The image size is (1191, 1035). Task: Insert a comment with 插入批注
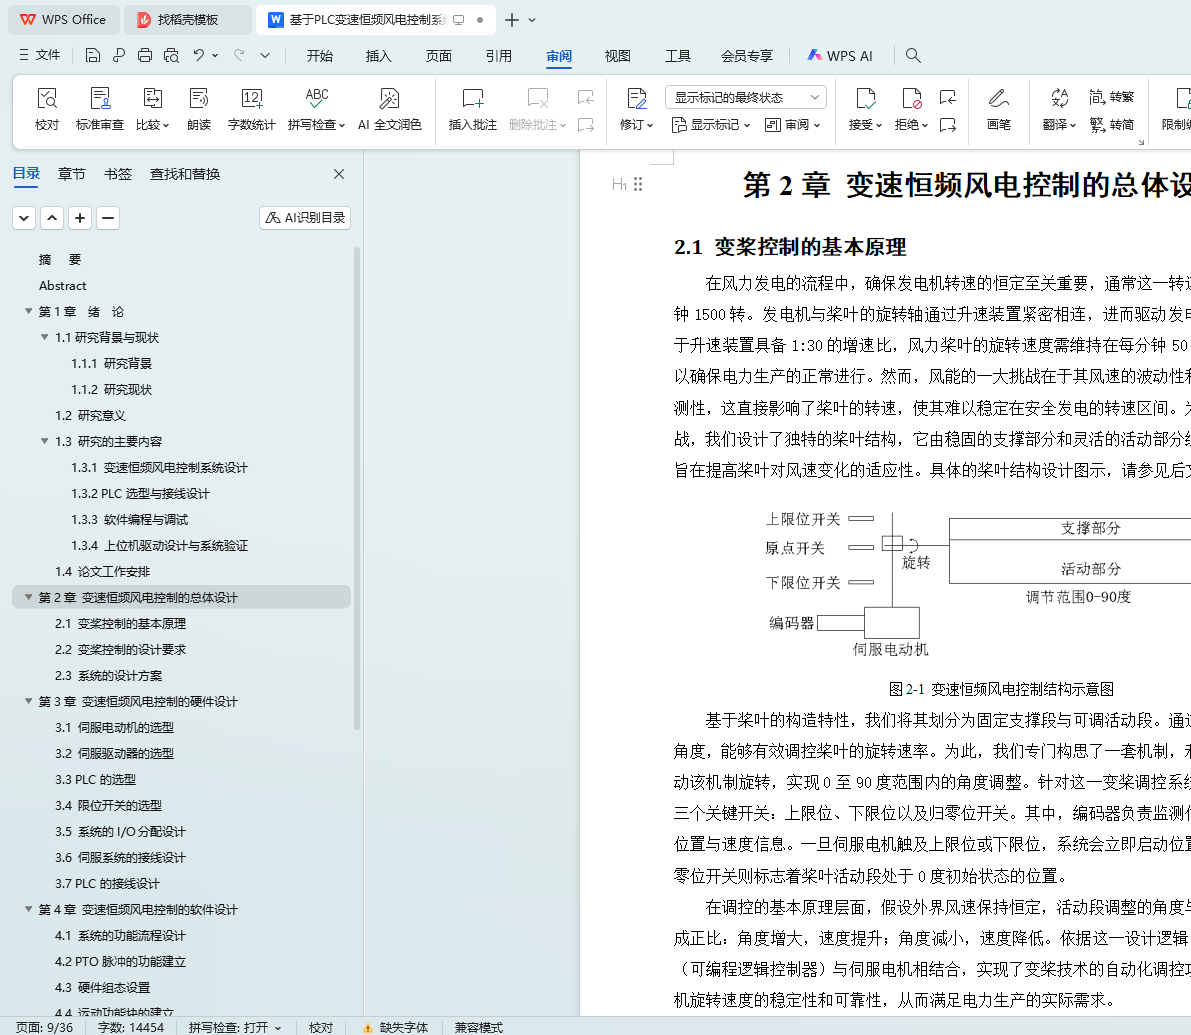[x=472, y=109]
